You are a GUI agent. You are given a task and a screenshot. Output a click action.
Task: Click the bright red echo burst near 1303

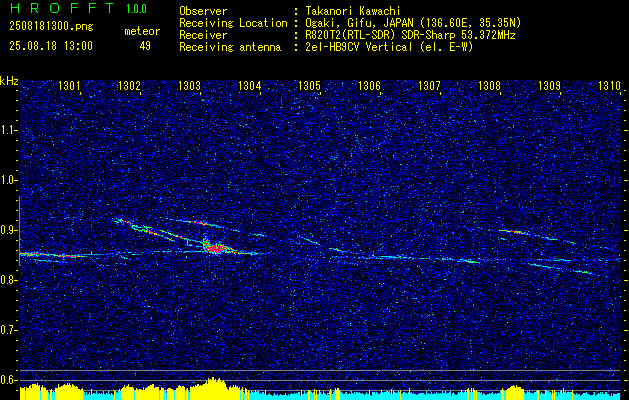point(215,249)
